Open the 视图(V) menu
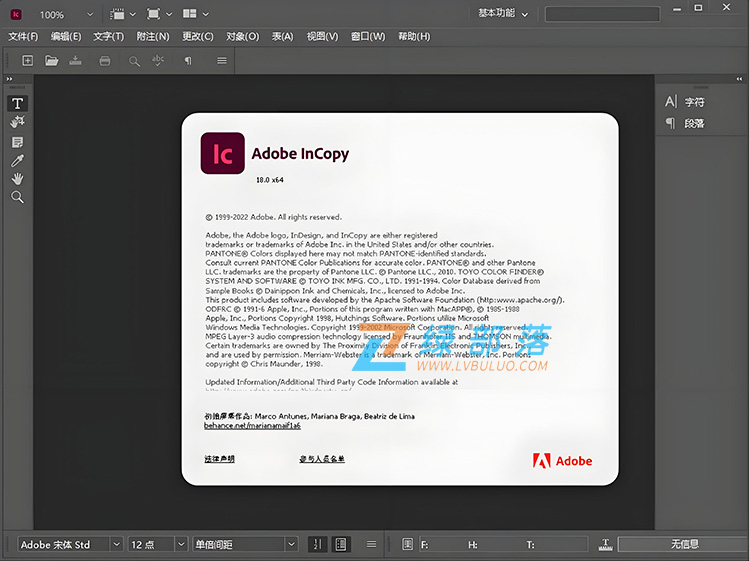Image resolution: width=750 pixels, height=561 pixels. coord(322,36)
